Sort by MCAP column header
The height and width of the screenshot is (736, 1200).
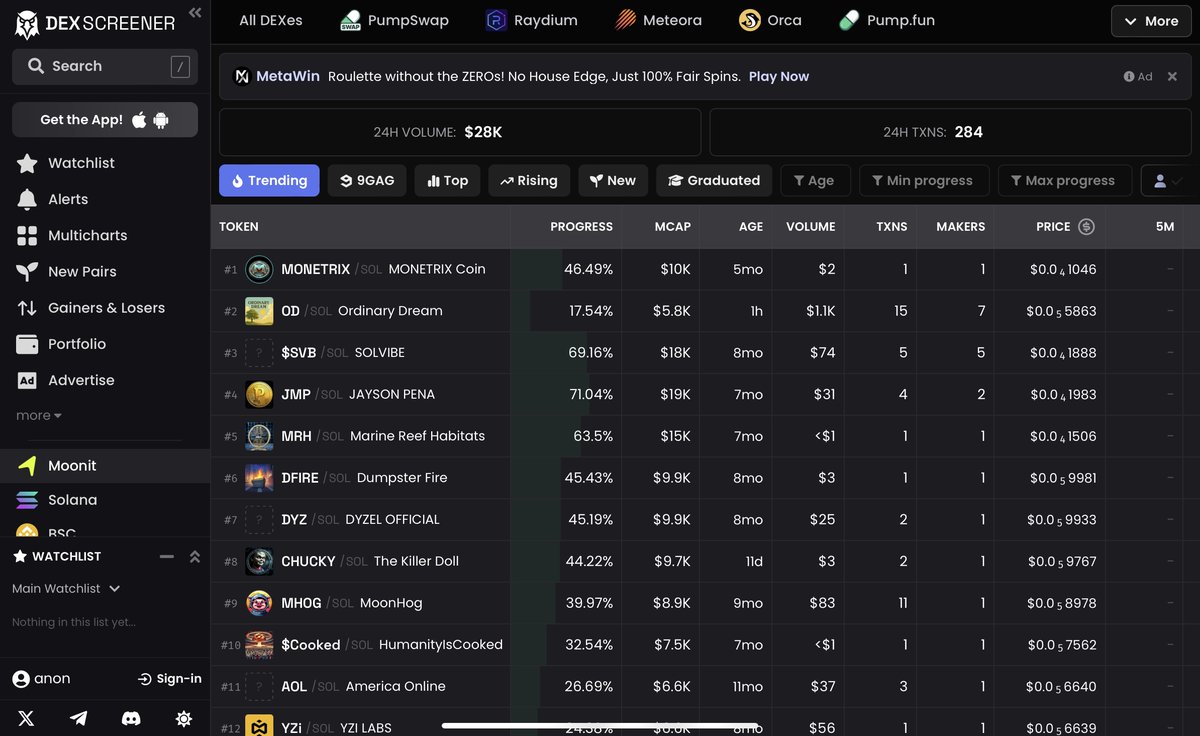pyautogui.click(x=672, y=227)
